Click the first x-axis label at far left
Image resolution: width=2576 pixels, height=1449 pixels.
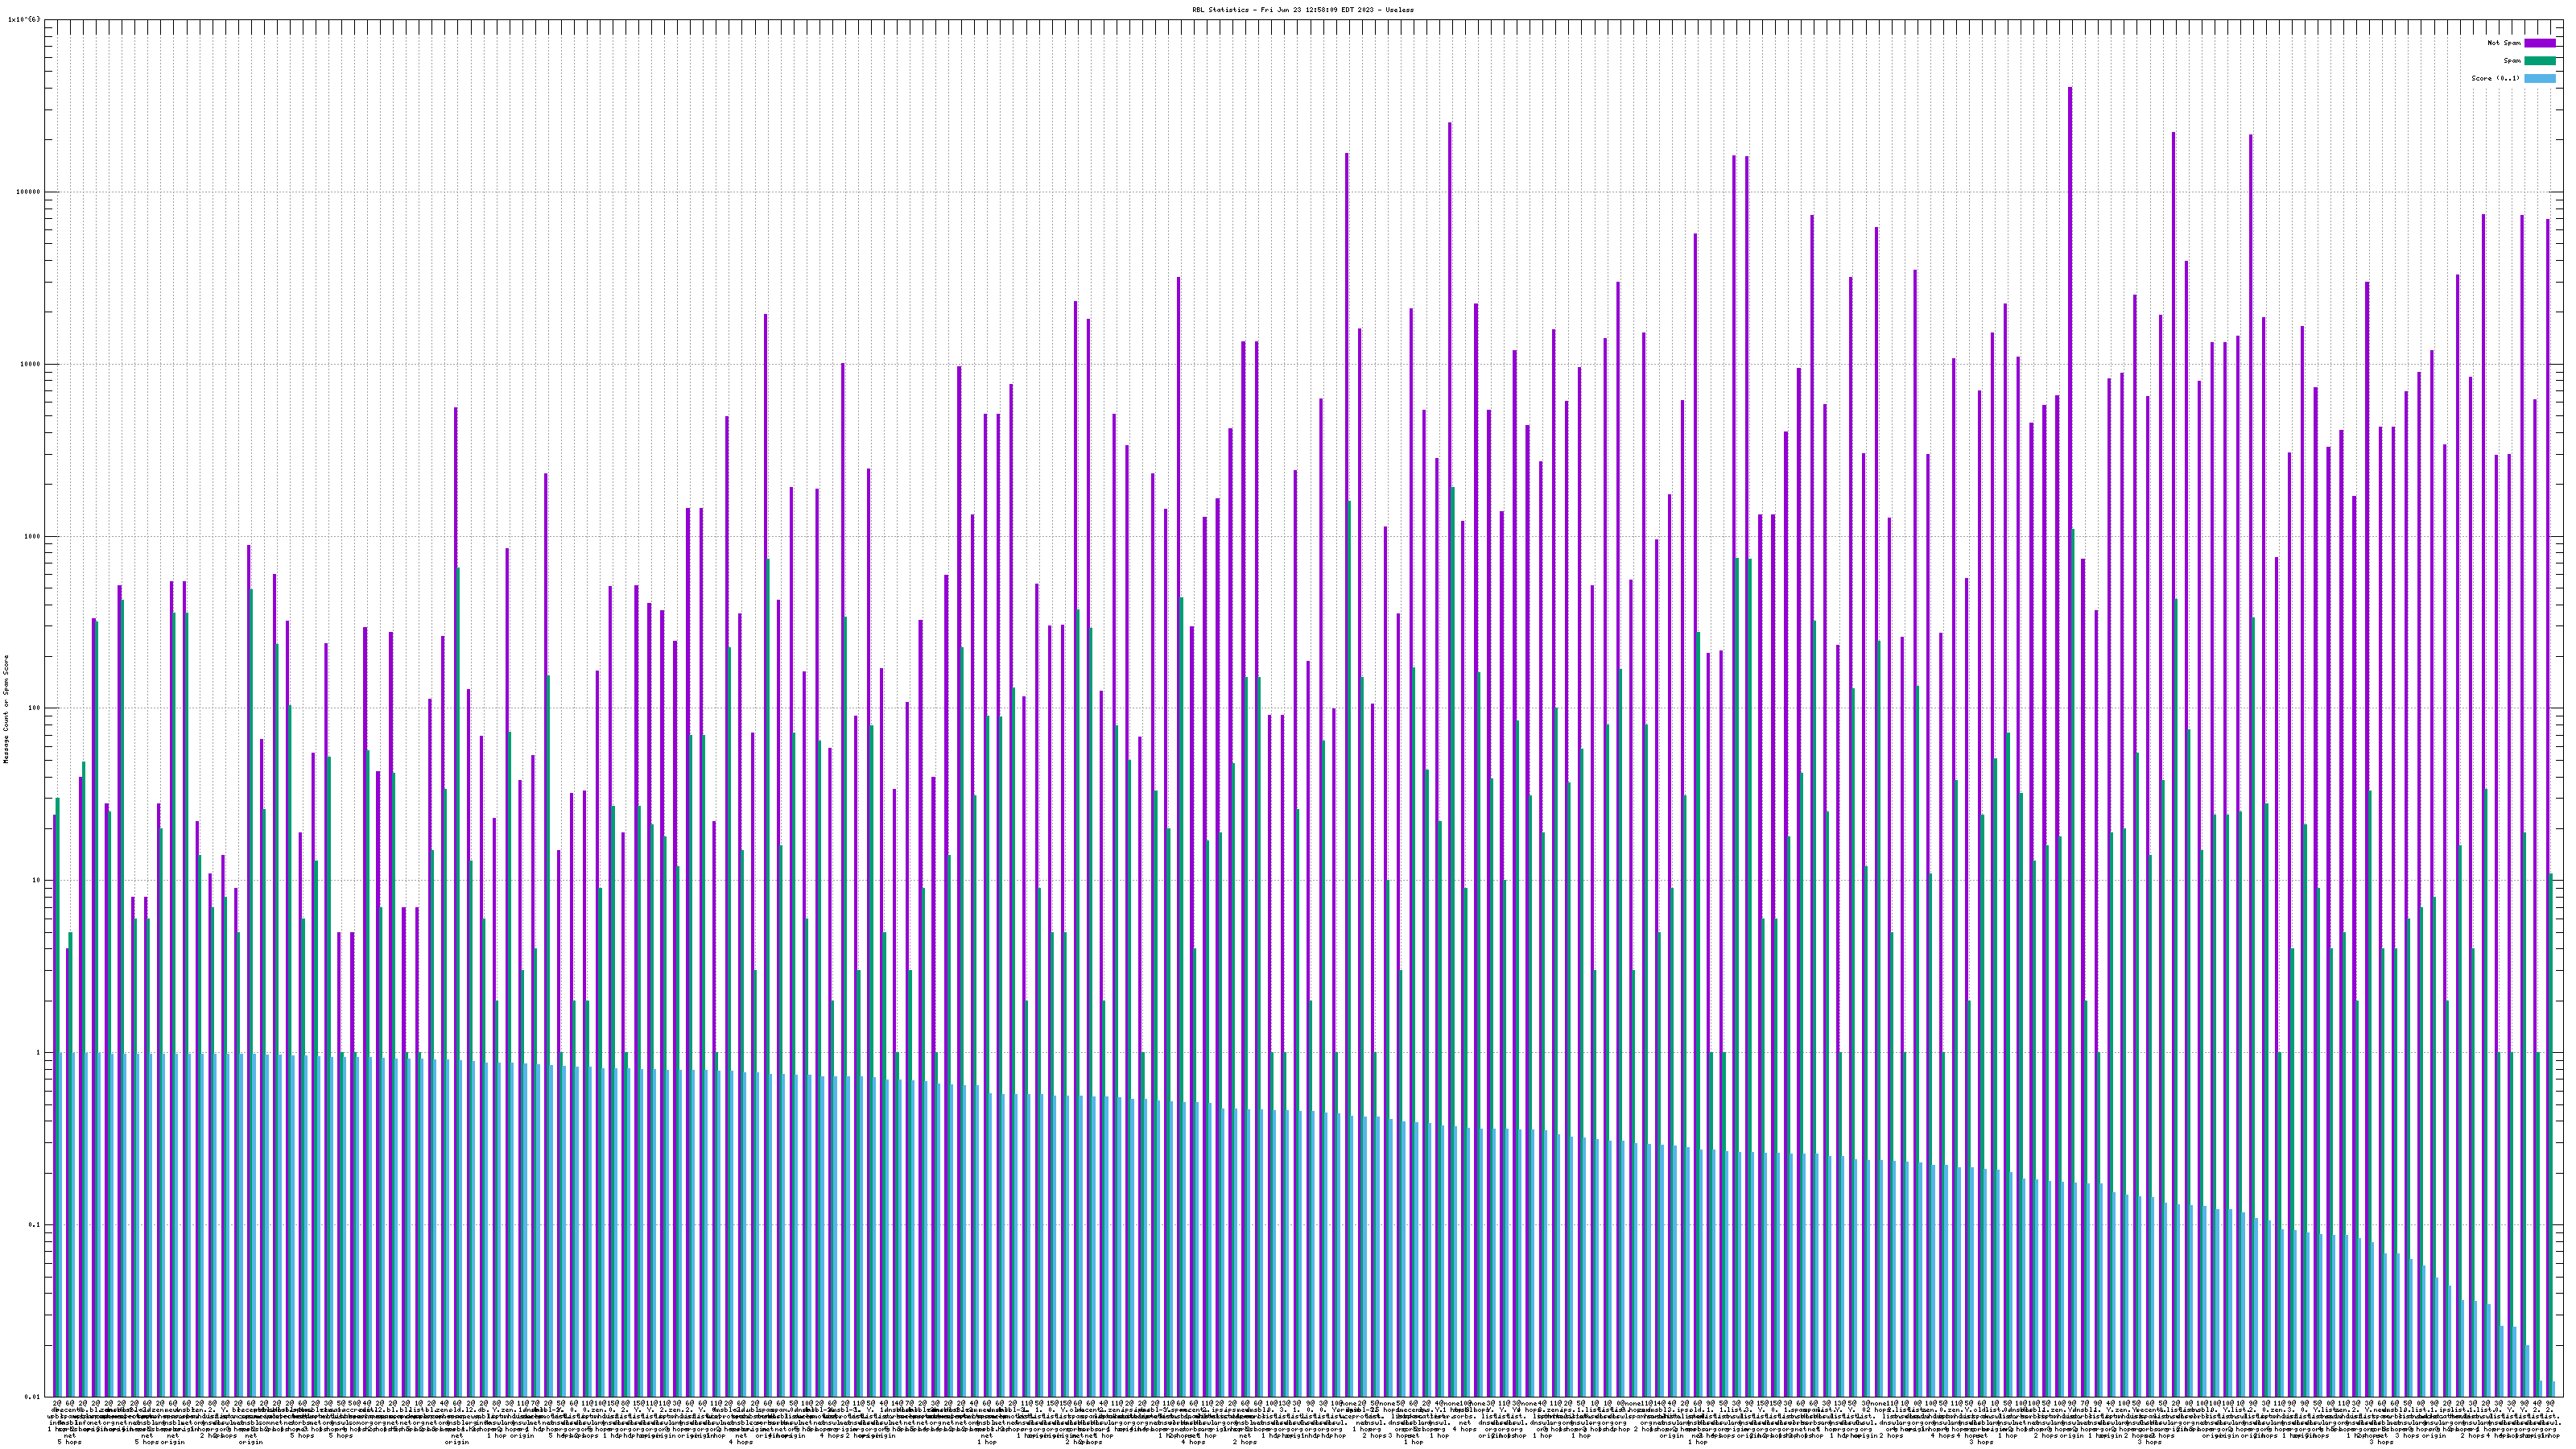click(57, 1403)
